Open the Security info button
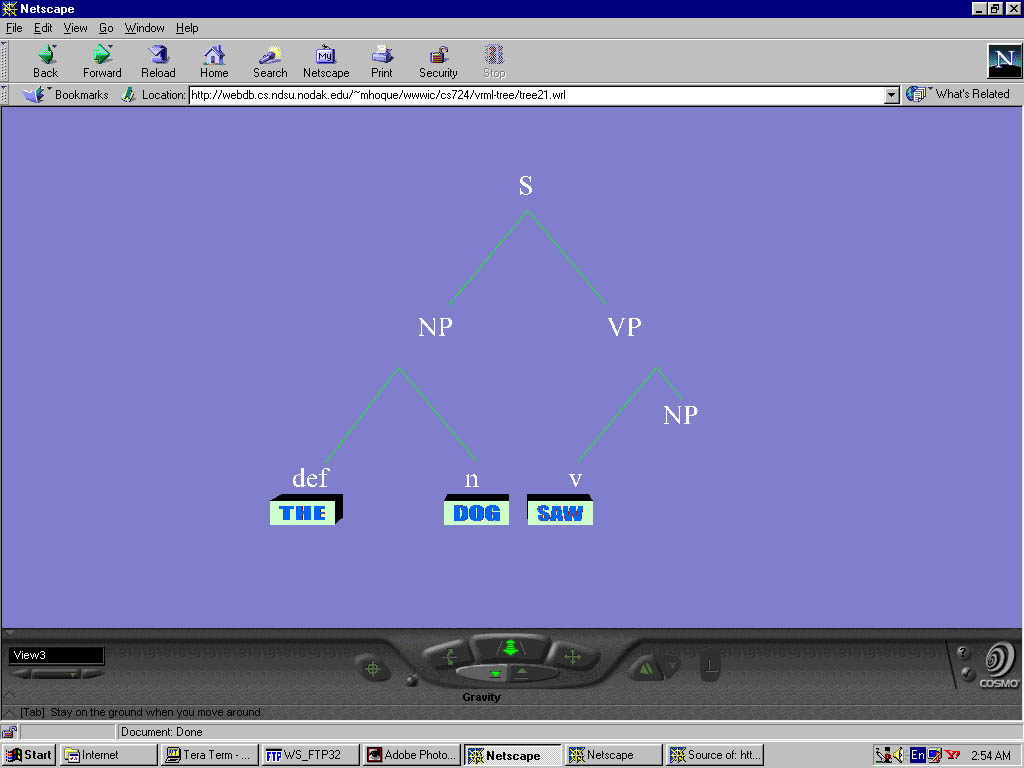 tap(438, 61)
